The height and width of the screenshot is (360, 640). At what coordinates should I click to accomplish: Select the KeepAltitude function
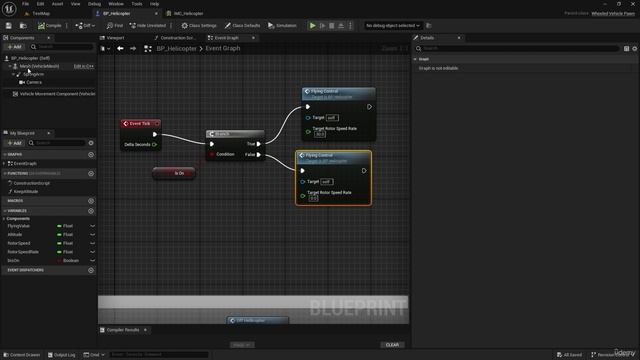(x=26, y=191)
